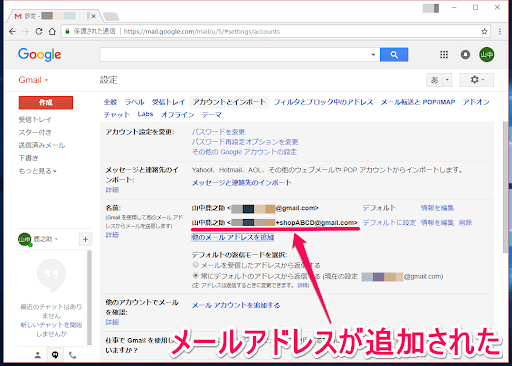Click green account avatar in header
Screen dimensions: 512x366
click(487, 55)
